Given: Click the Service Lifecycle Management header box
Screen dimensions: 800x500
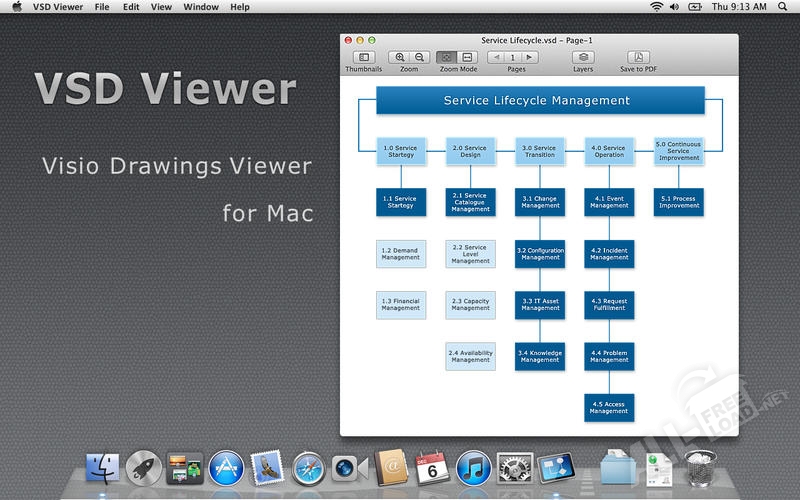Looking at the screenshot, I should [x=537, y=100].
